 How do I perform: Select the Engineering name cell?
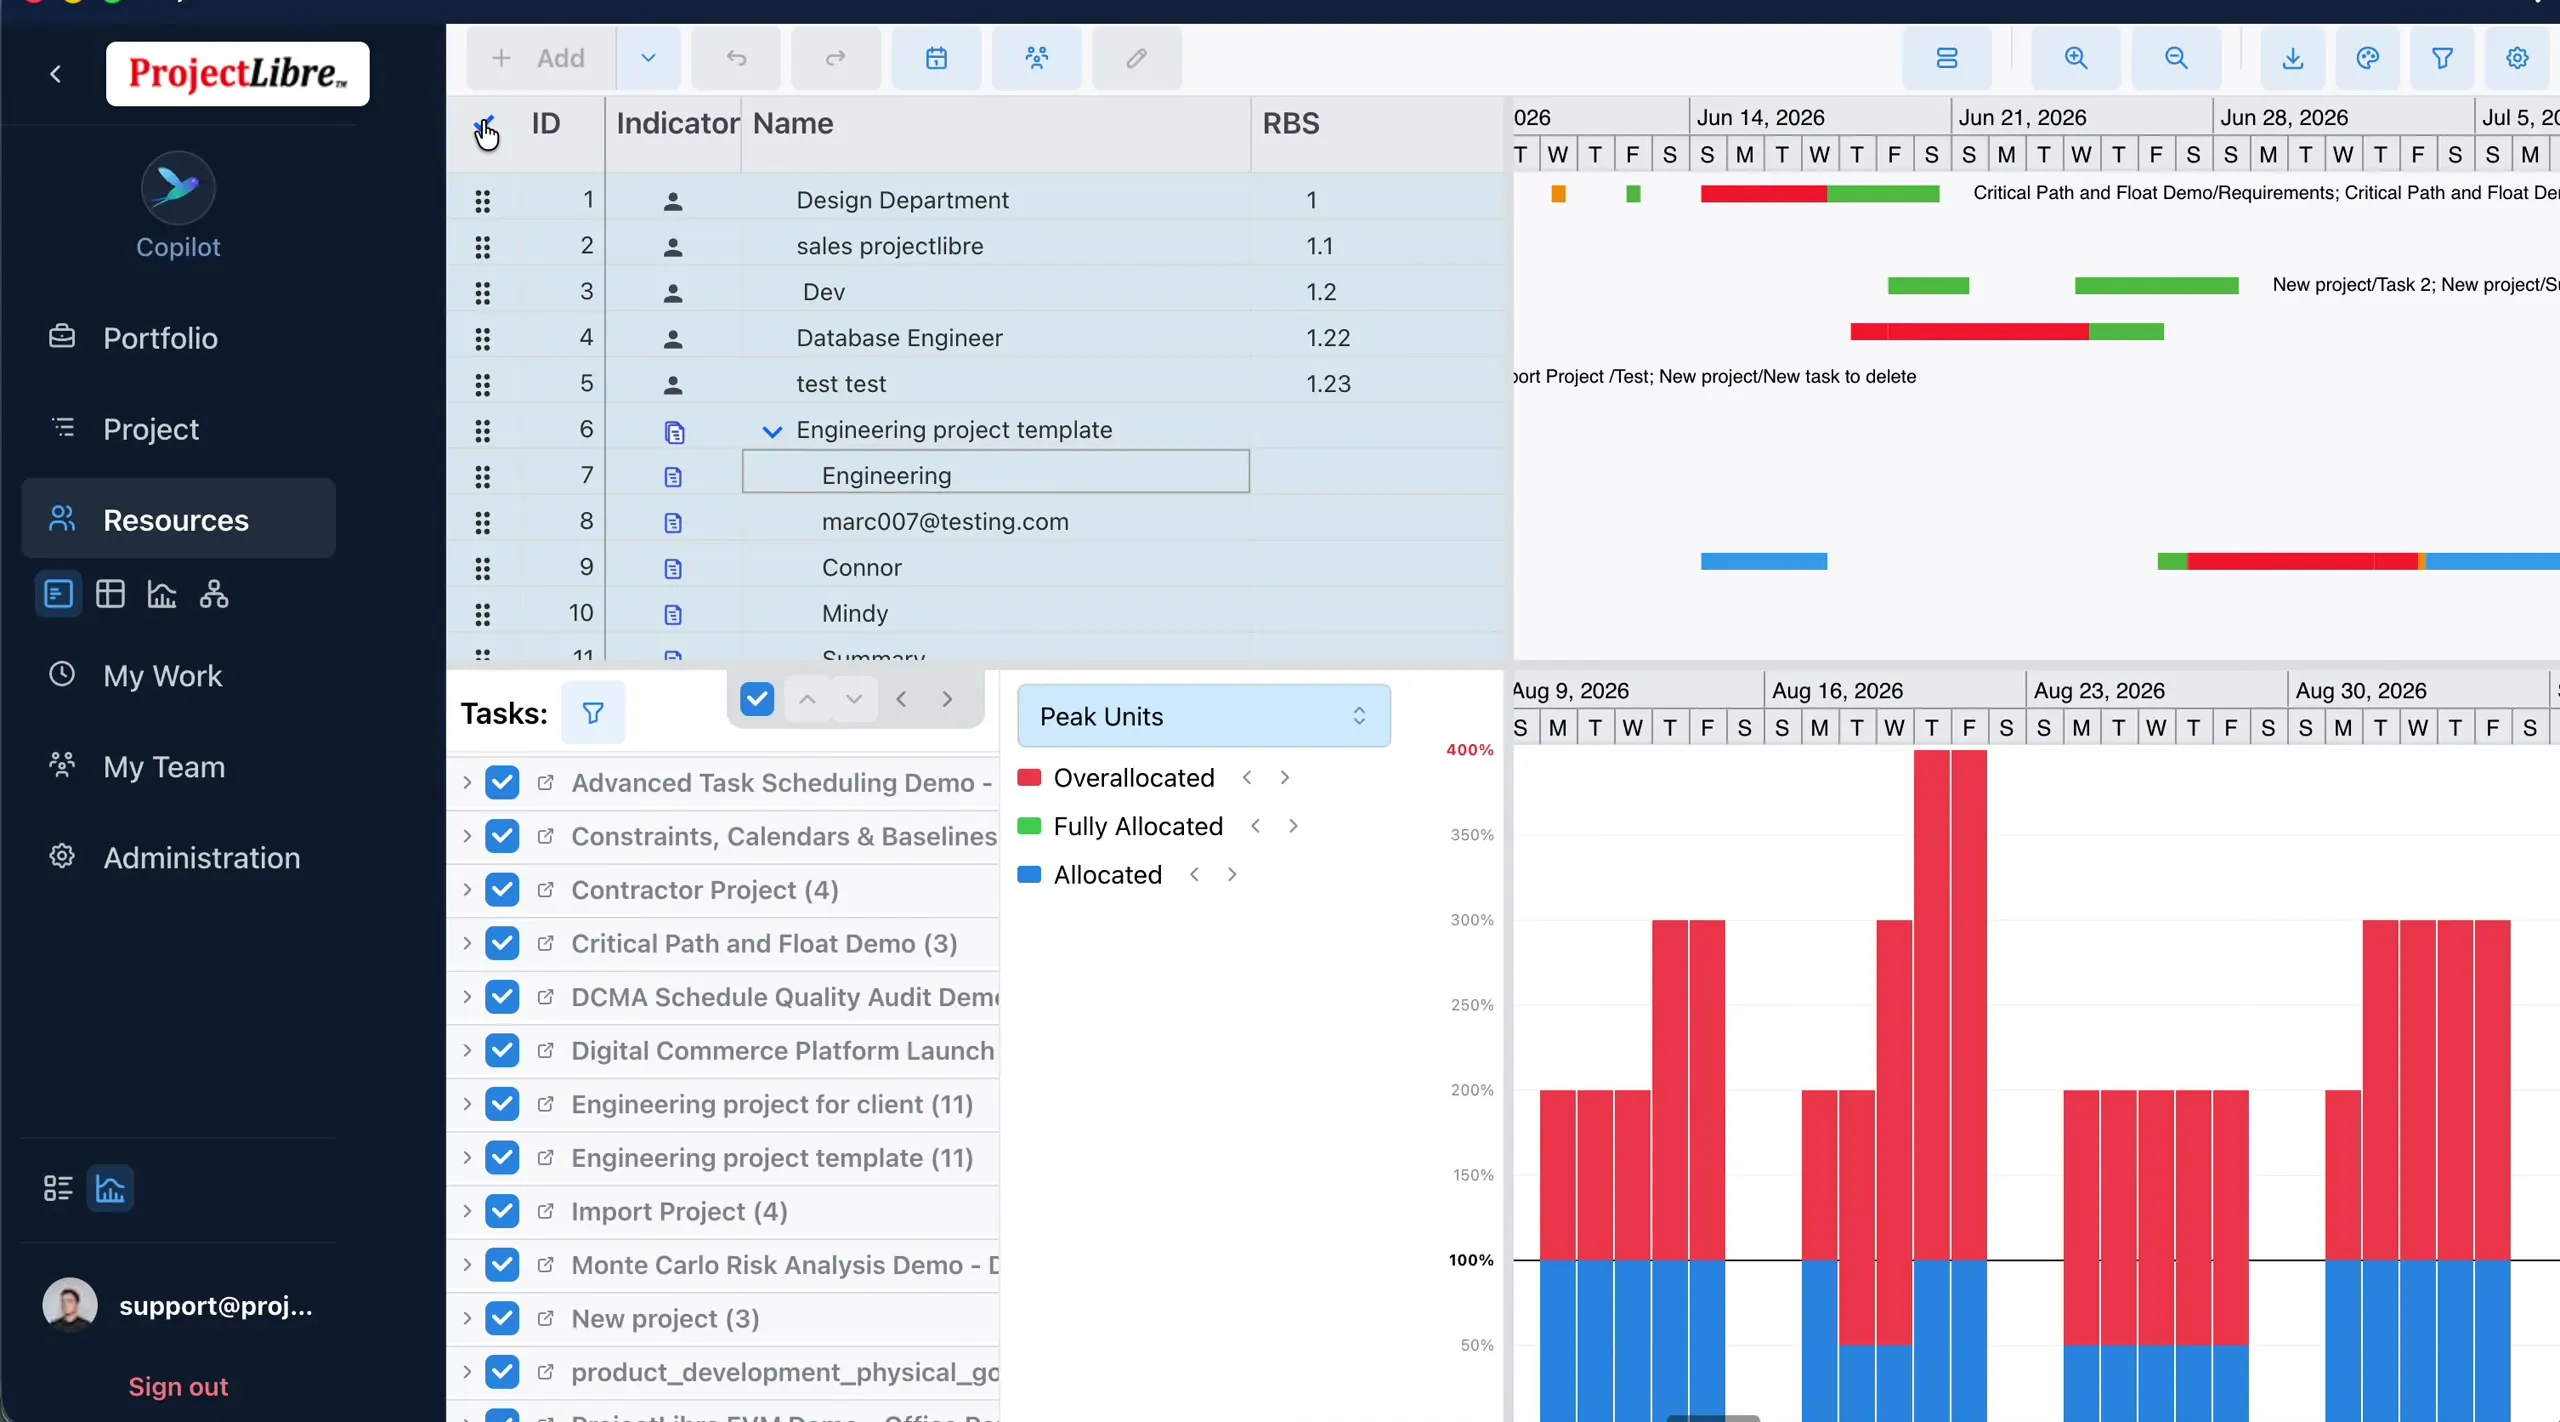pyautogui.click(x=996, y=471)
